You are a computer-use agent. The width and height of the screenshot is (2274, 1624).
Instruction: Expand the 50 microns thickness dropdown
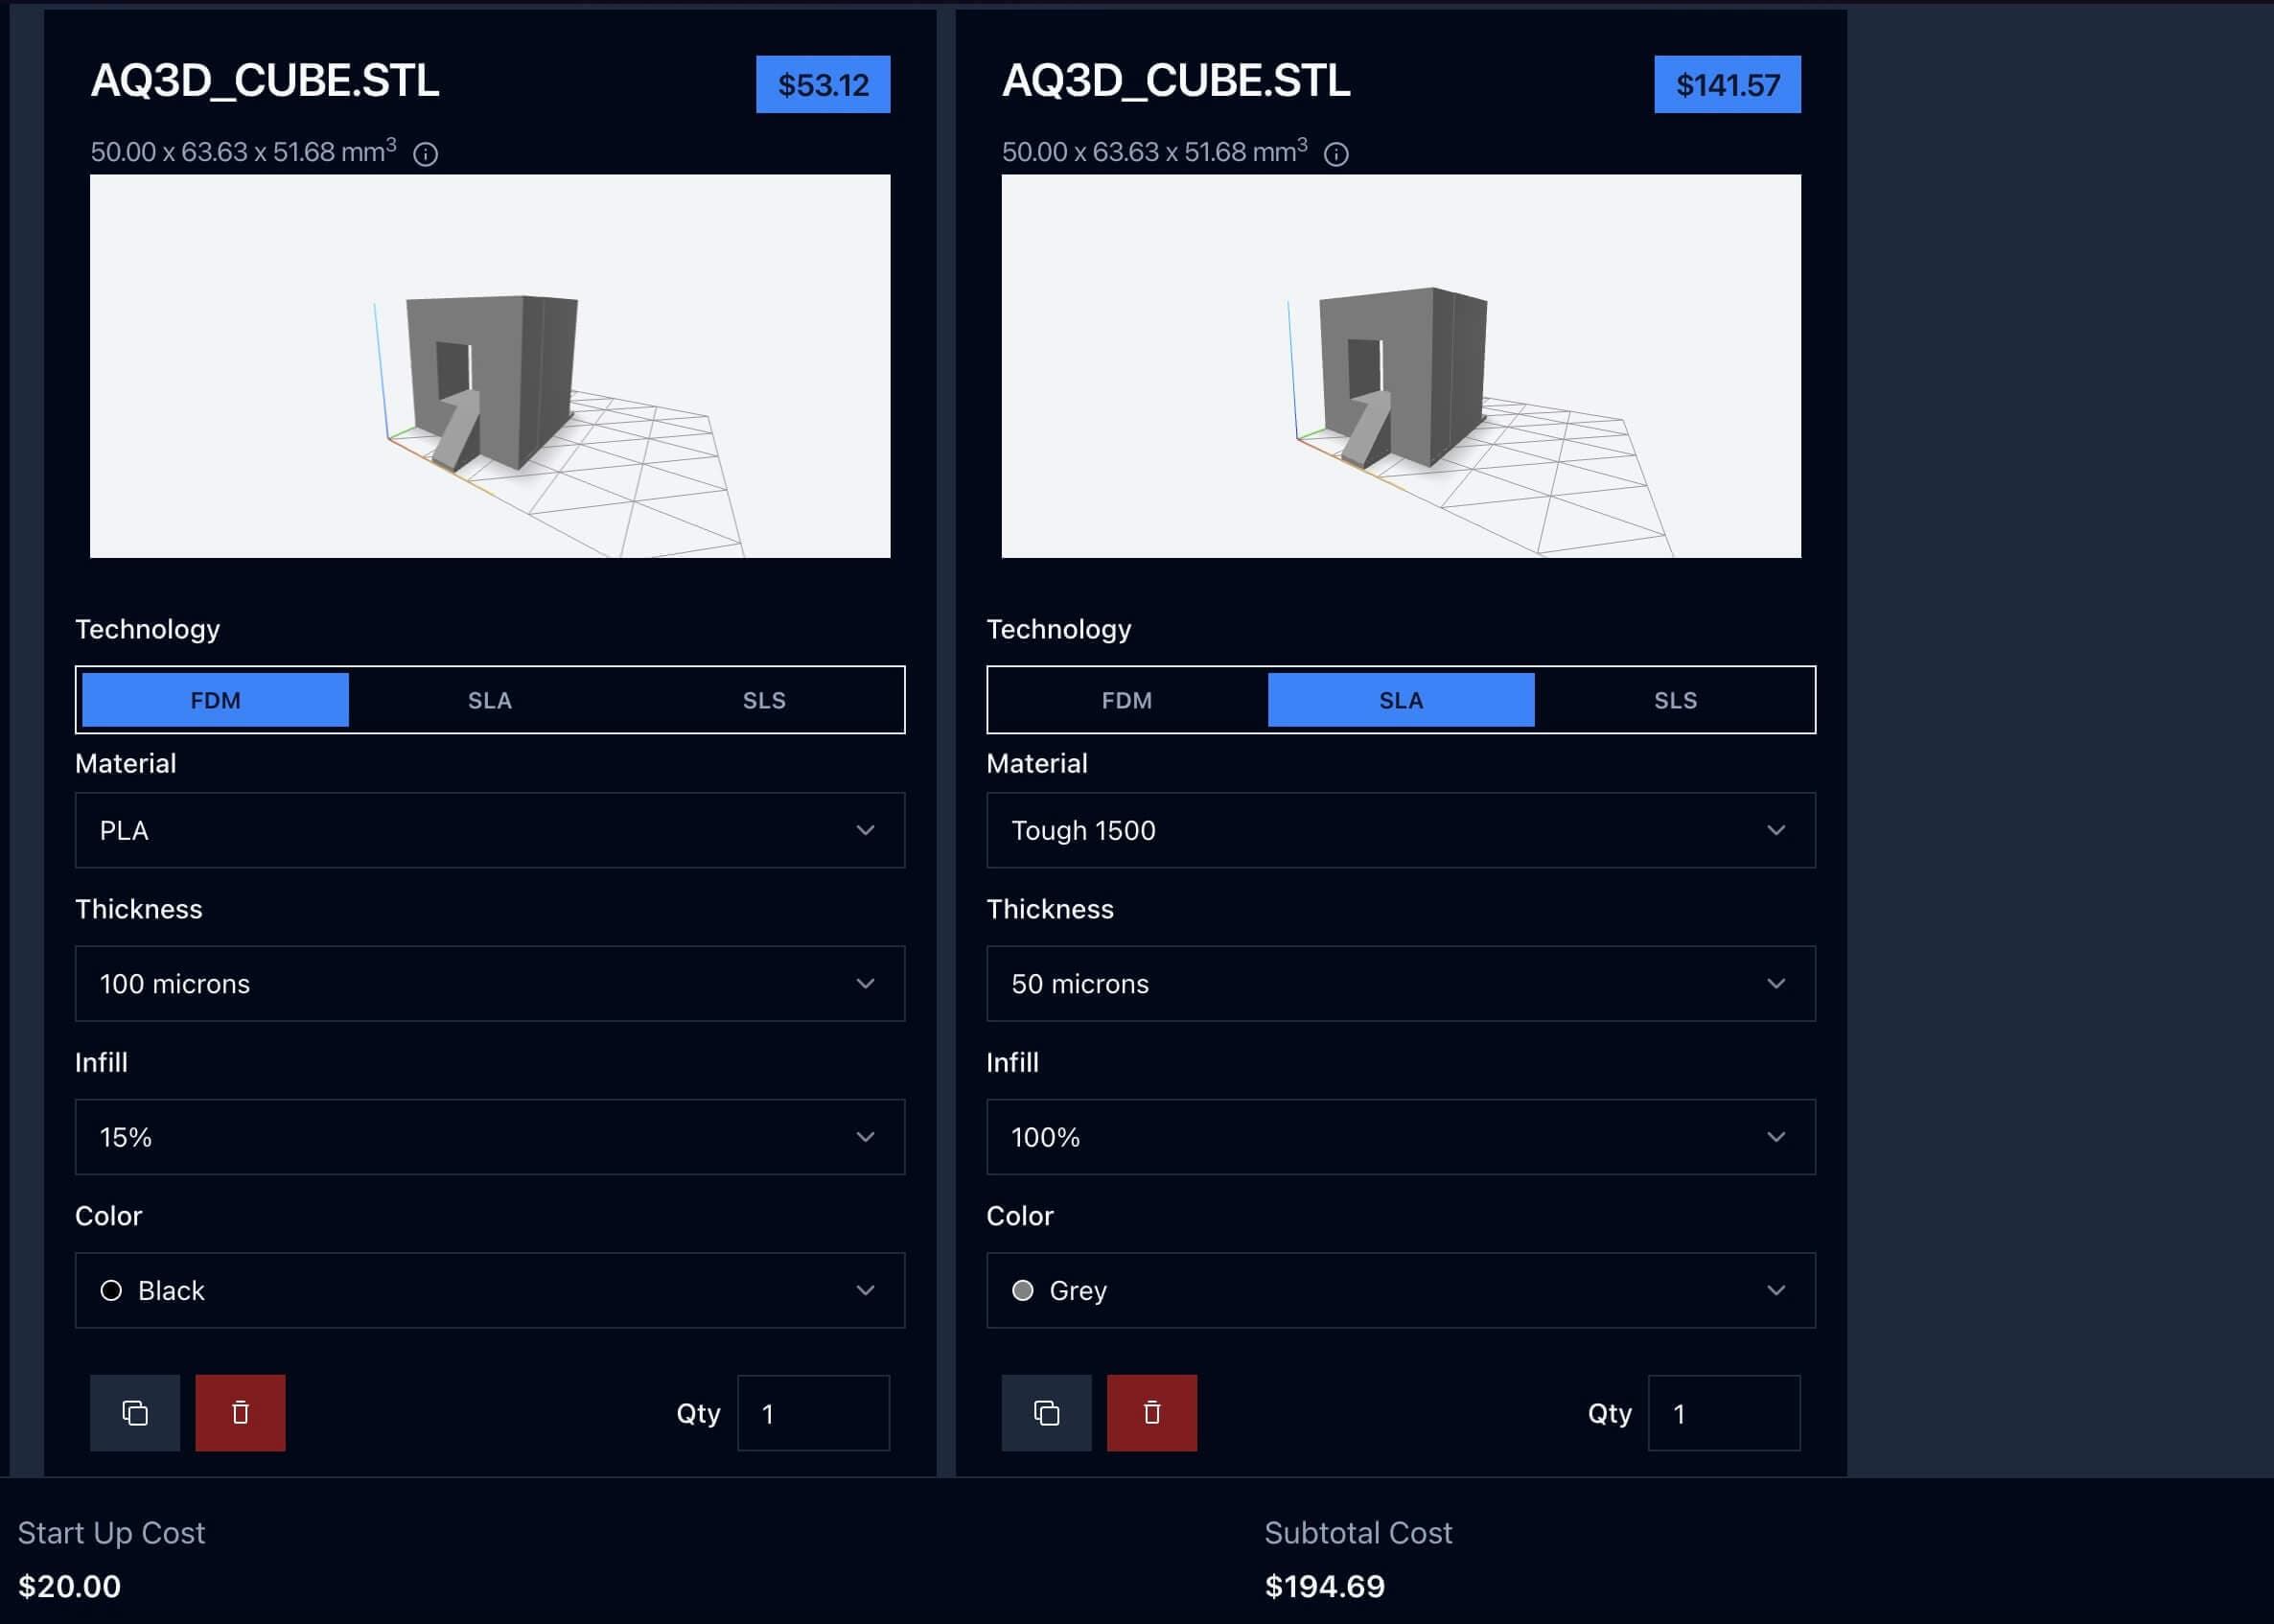pyautogui.click(x=1400, y=983)
